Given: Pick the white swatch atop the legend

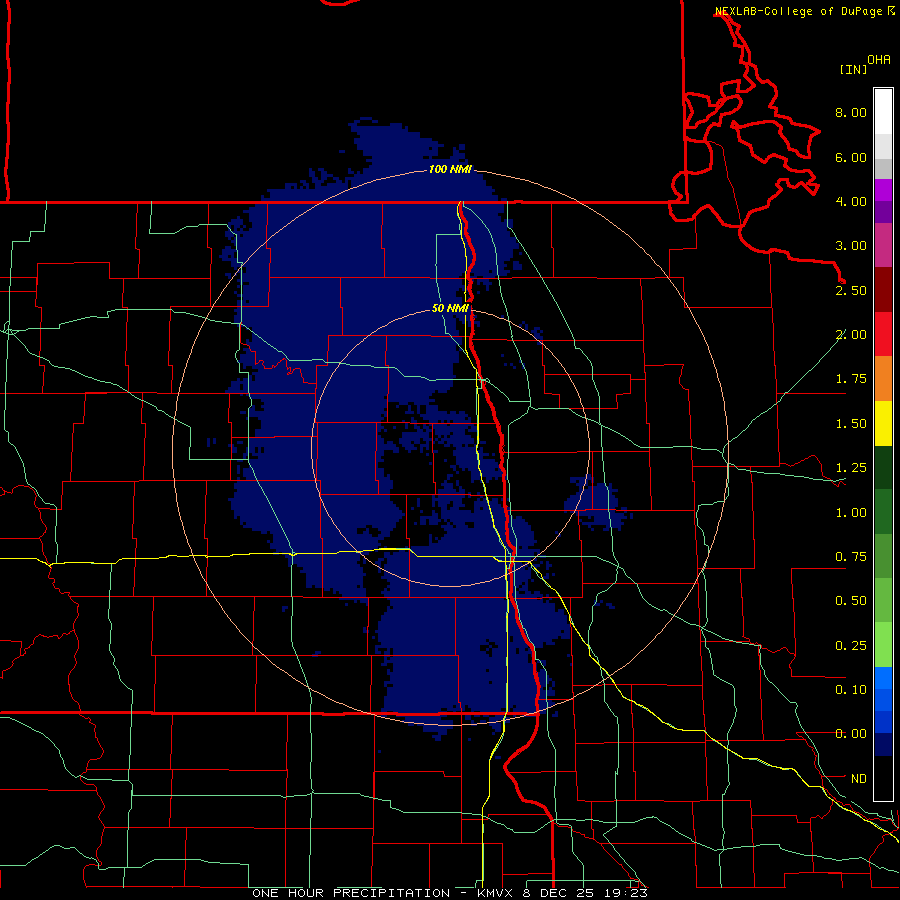Looking at the screenshot, I should pyautogui.click(x=883, y=111).
